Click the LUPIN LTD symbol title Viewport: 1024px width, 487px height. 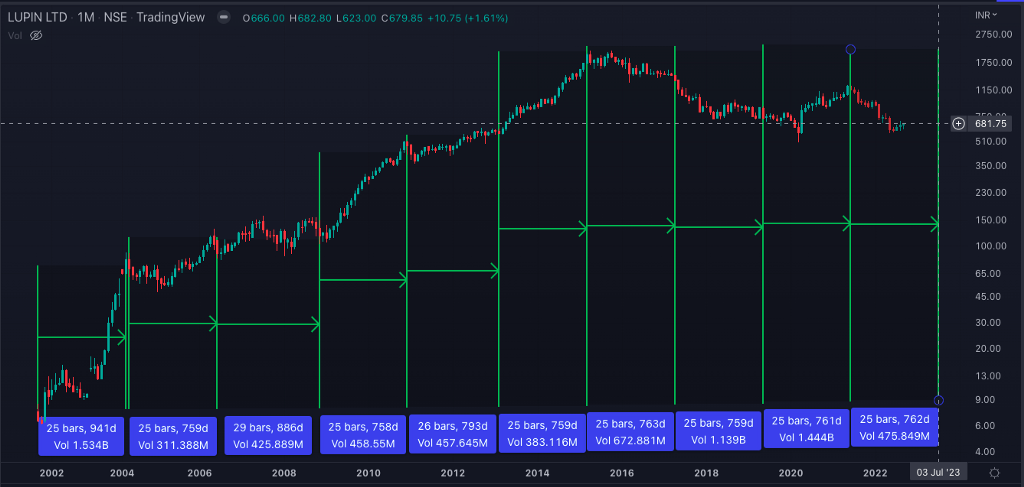point(37,18)
